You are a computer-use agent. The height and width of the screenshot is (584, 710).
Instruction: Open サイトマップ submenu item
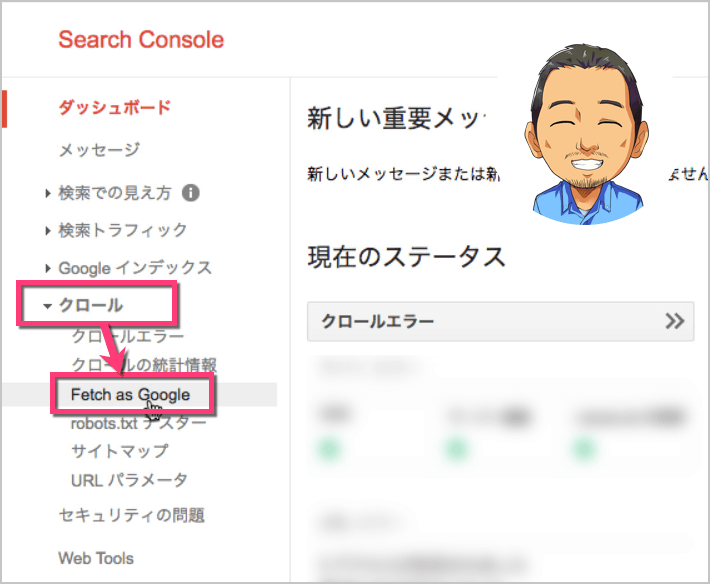tap(120, 451)
